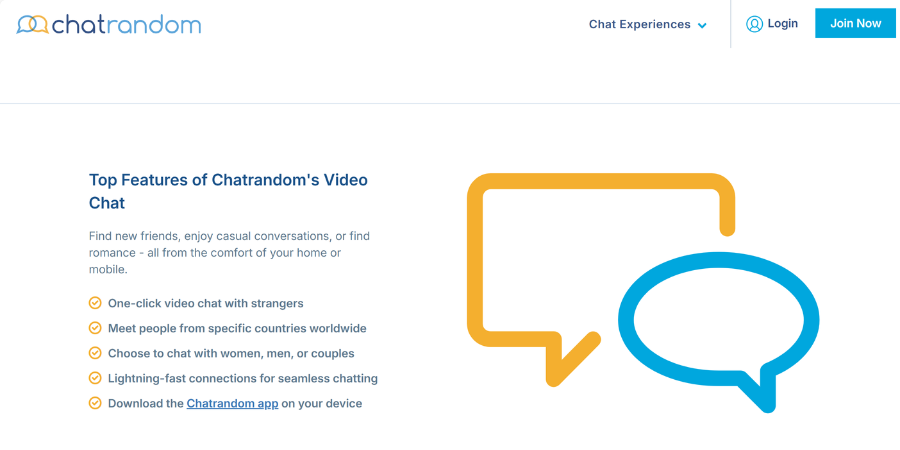Open the Chat Experiences menu

639,24
